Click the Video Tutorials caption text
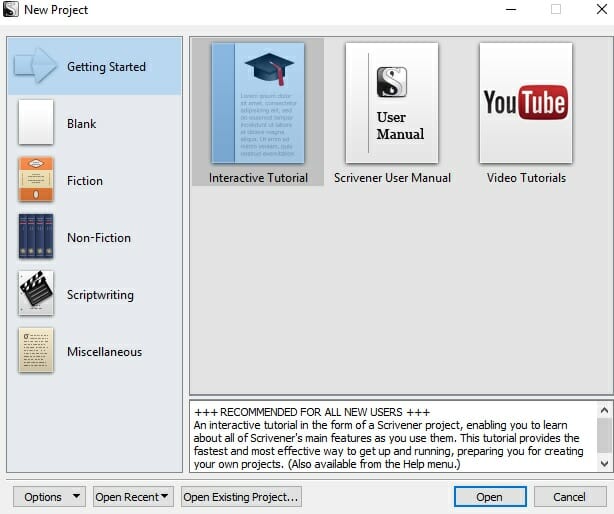Viewport: 614px width, 514px height. (x=526, y=178)
